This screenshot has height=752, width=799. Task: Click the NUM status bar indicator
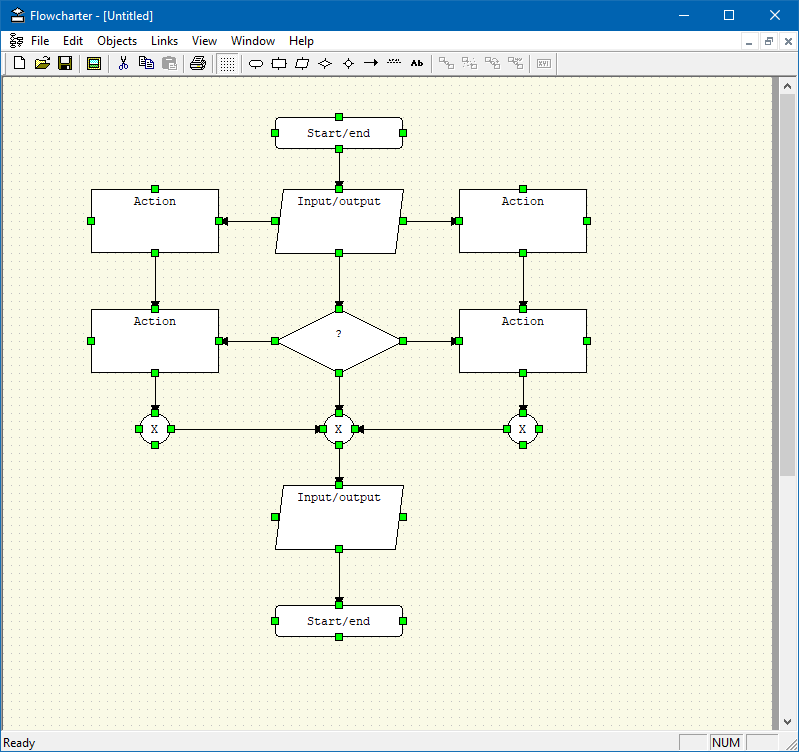[x=727, y=742]
